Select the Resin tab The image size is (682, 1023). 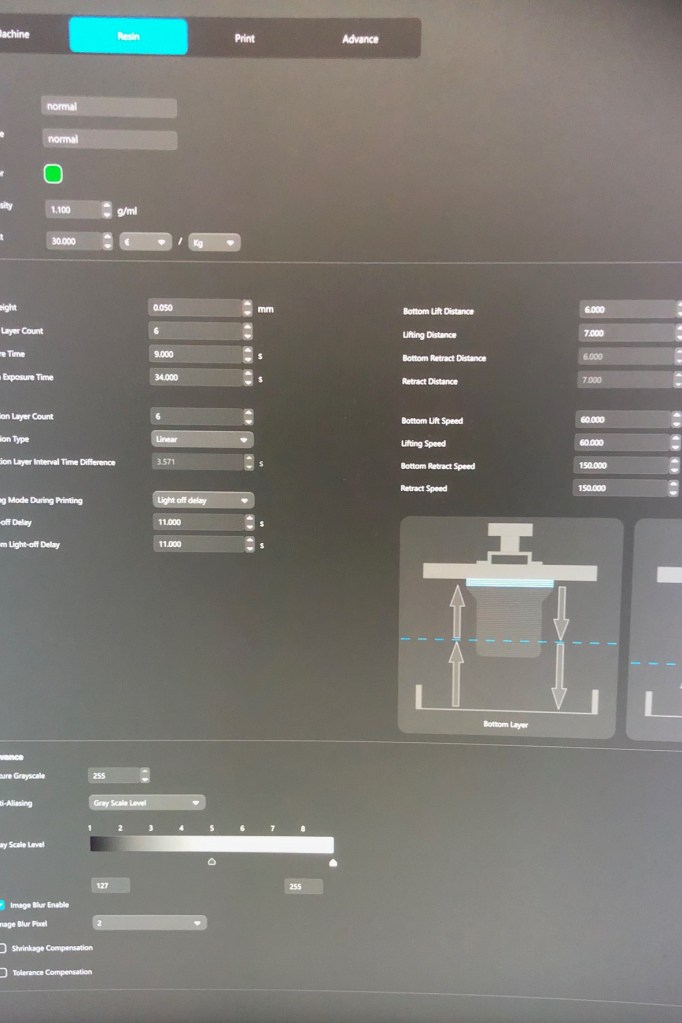pos(128,36)
